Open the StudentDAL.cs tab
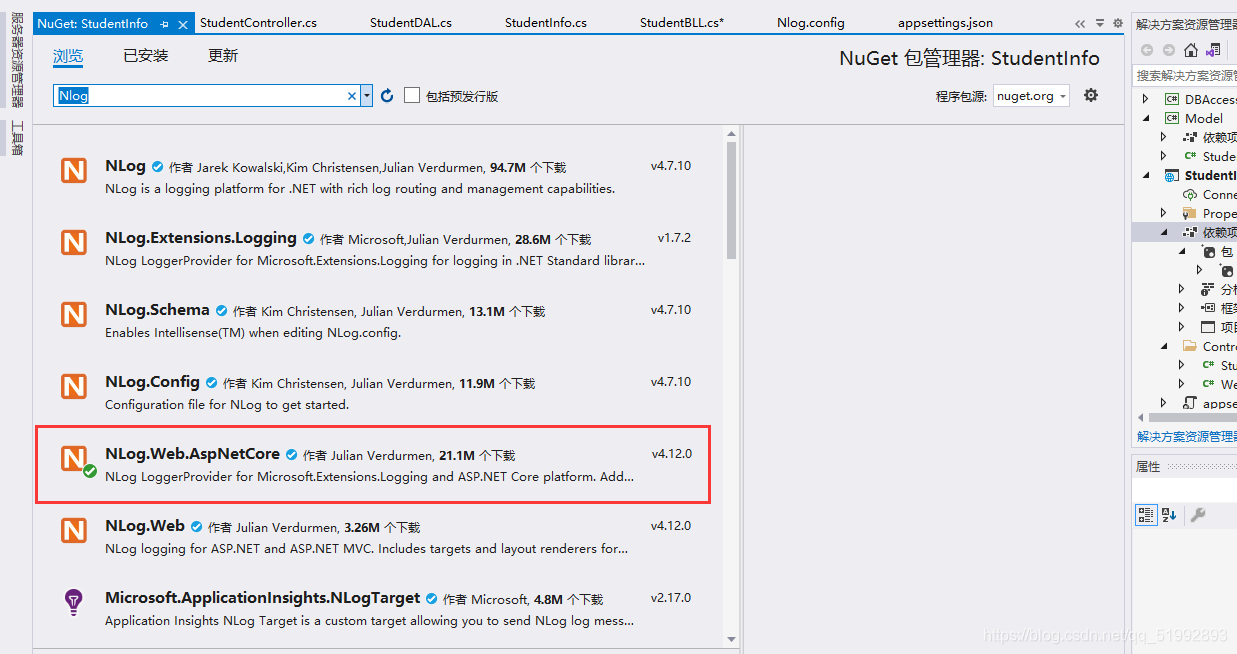 [x=411, y=23]
